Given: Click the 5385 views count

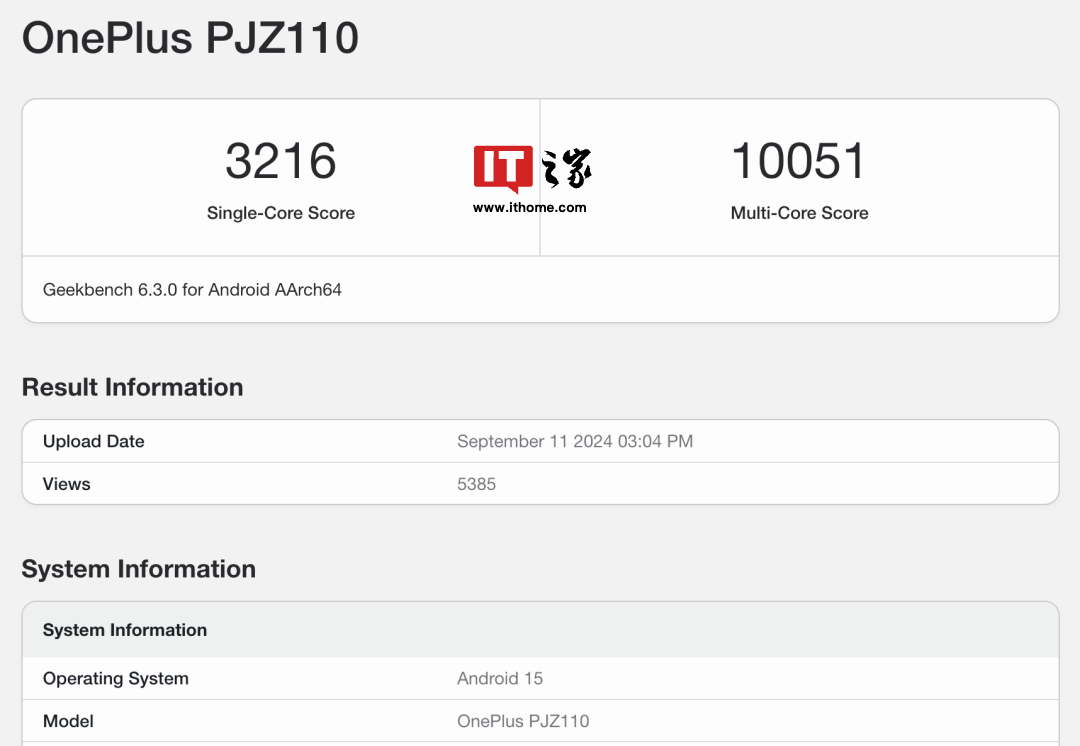Looking at the screenshot, I should [476, 484].
